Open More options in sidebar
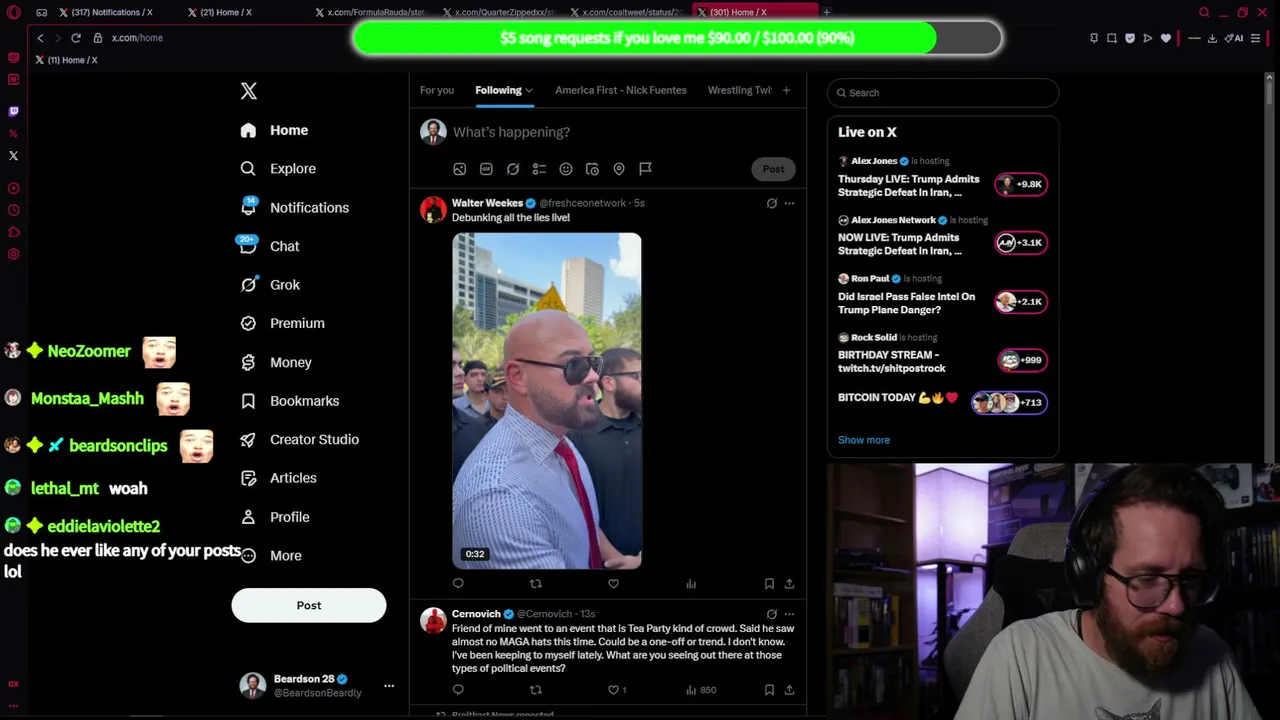Image resolution: width=1280 pixels, height=720 pixels. tap(271, 556)
